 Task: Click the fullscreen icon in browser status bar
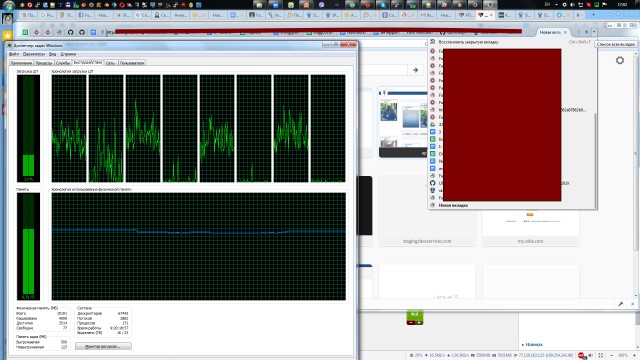pyautogui.click(x=600, y=356)
